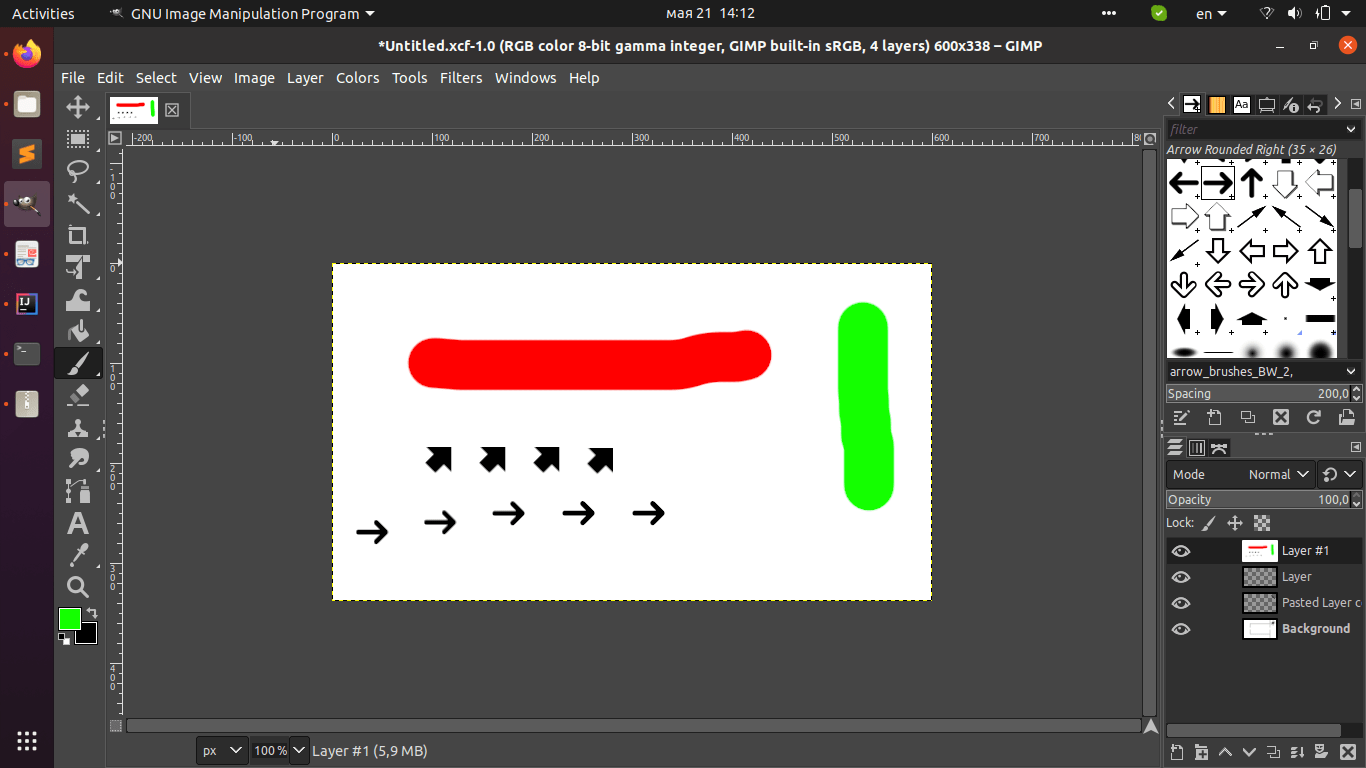The width and height of the screenshot is (1366, 768).
Task: Enable lock alpha channel for the layer
Action: (1263, 523)
